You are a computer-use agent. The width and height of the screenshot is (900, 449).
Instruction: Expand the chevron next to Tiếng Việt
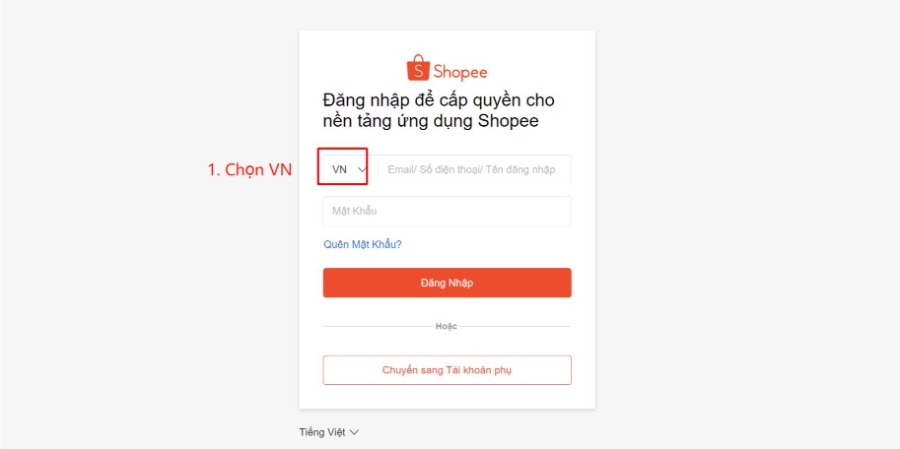tap(354, 432)
